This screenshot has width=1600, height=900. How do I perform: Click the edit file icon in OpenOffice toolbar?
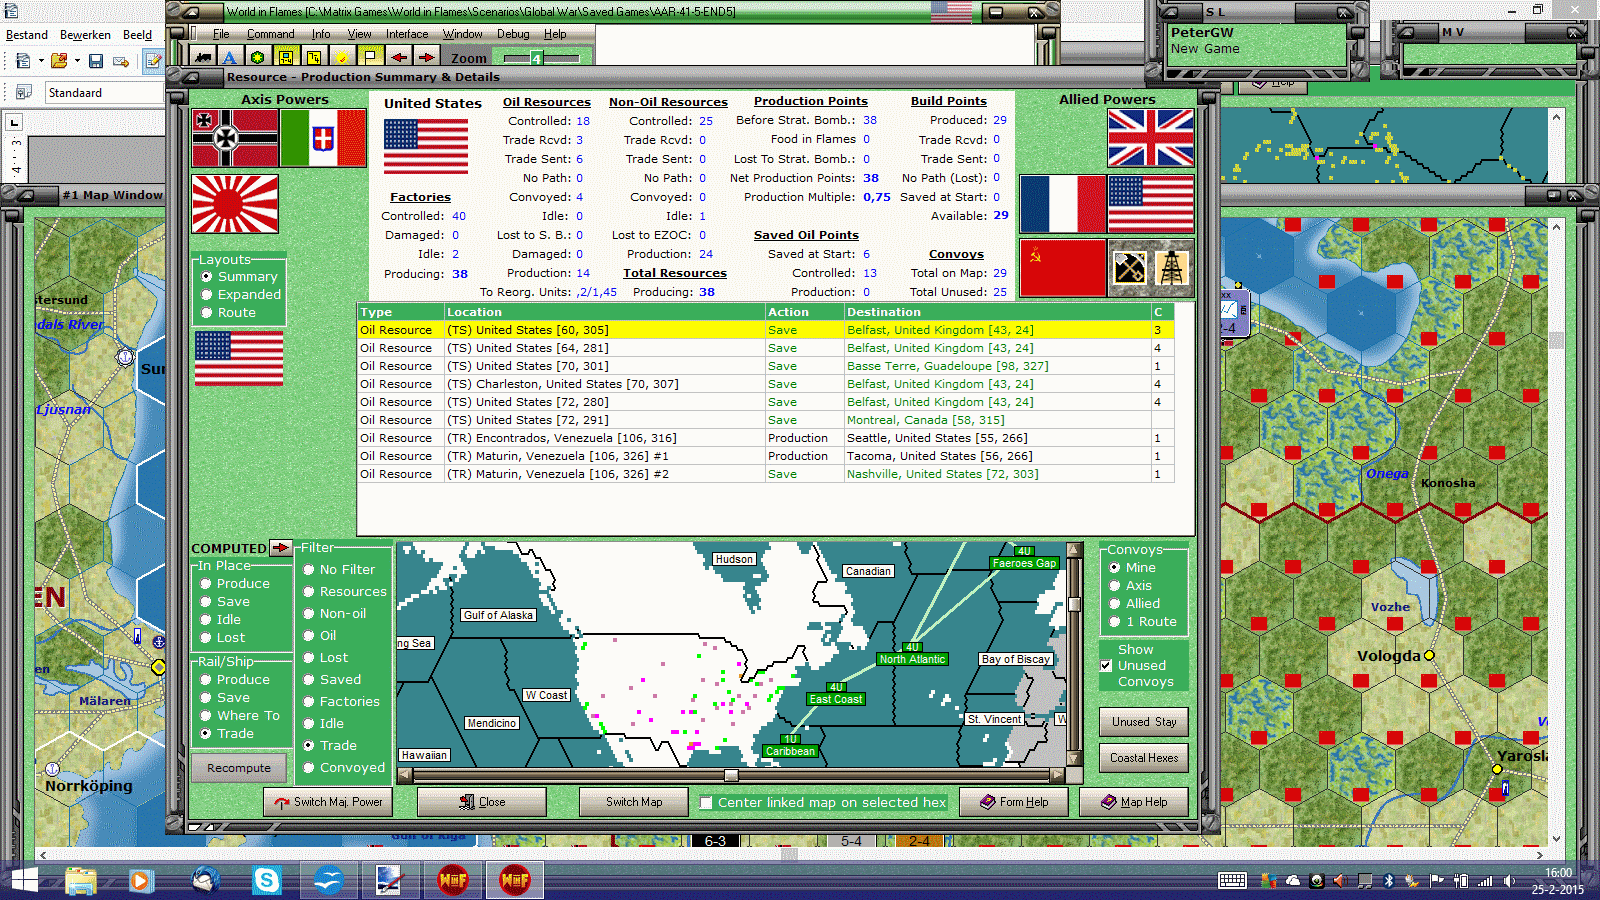(x=153, y=61)
